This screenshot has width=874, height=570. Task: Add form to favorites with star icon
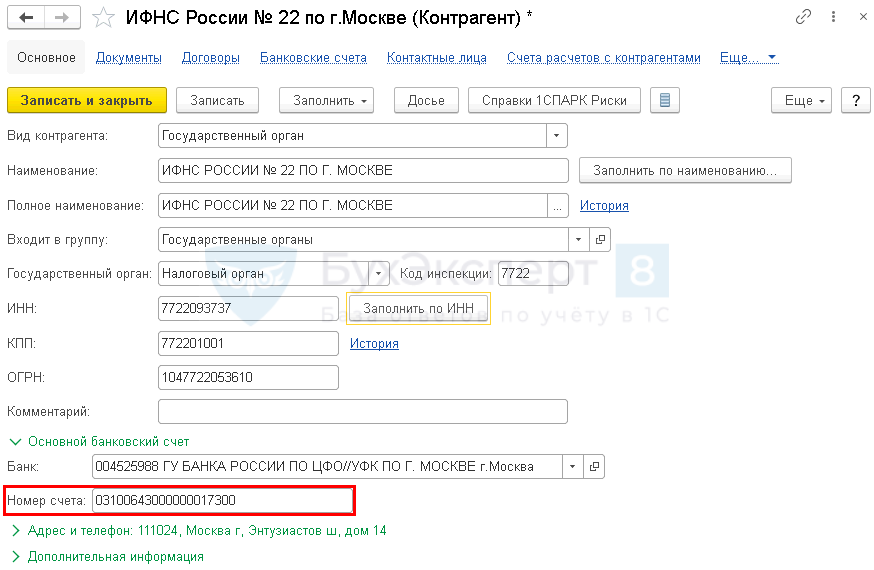[x=102, y=18]
